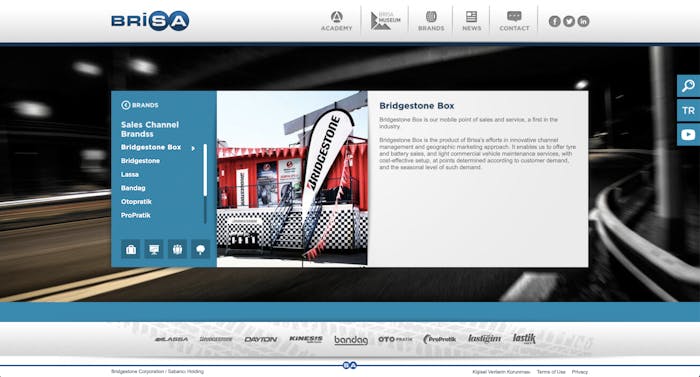Select Bandag in the brand list

pos(133,188)
